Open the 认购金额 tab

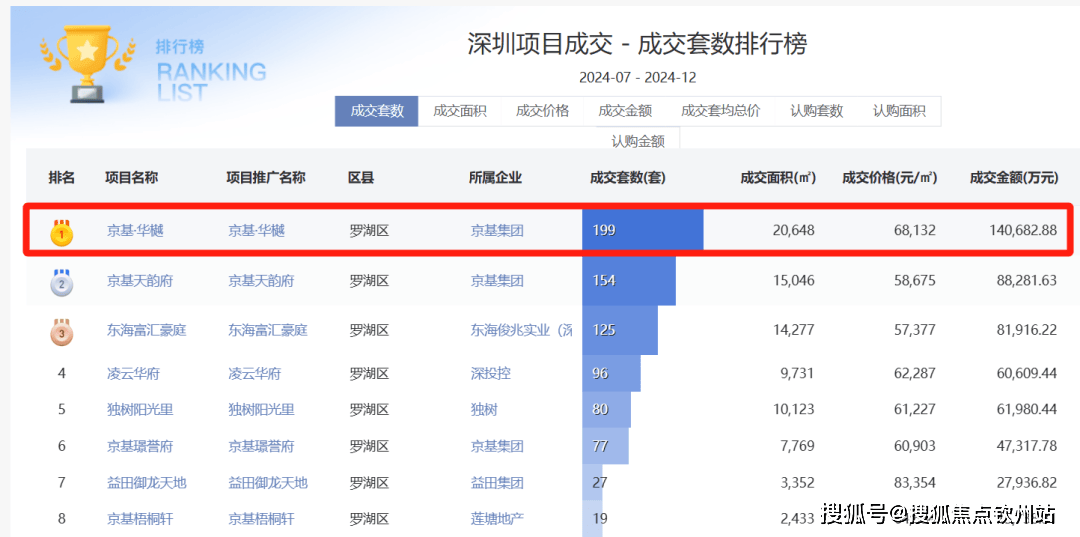point(638,140)
